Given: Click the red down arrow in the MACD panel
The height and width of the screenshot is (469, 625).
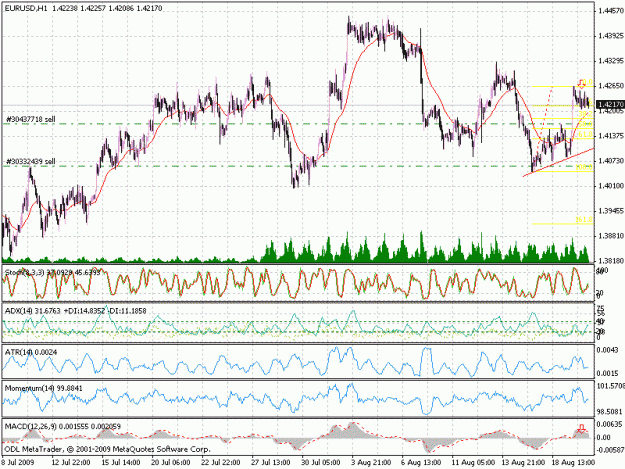Looking at the screenshot, I should [x=581, y=429].
